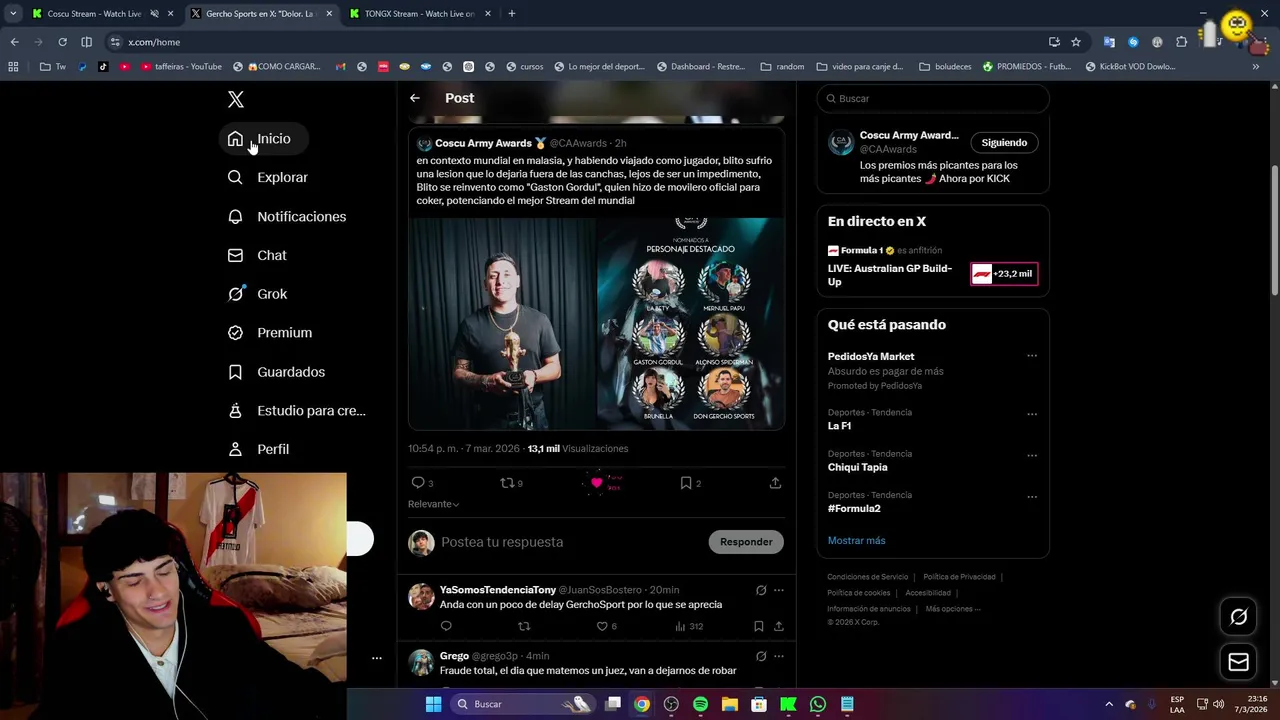Open Grego's profile name
This screenshot has height=720, width=1280.
tap(454, 656)
